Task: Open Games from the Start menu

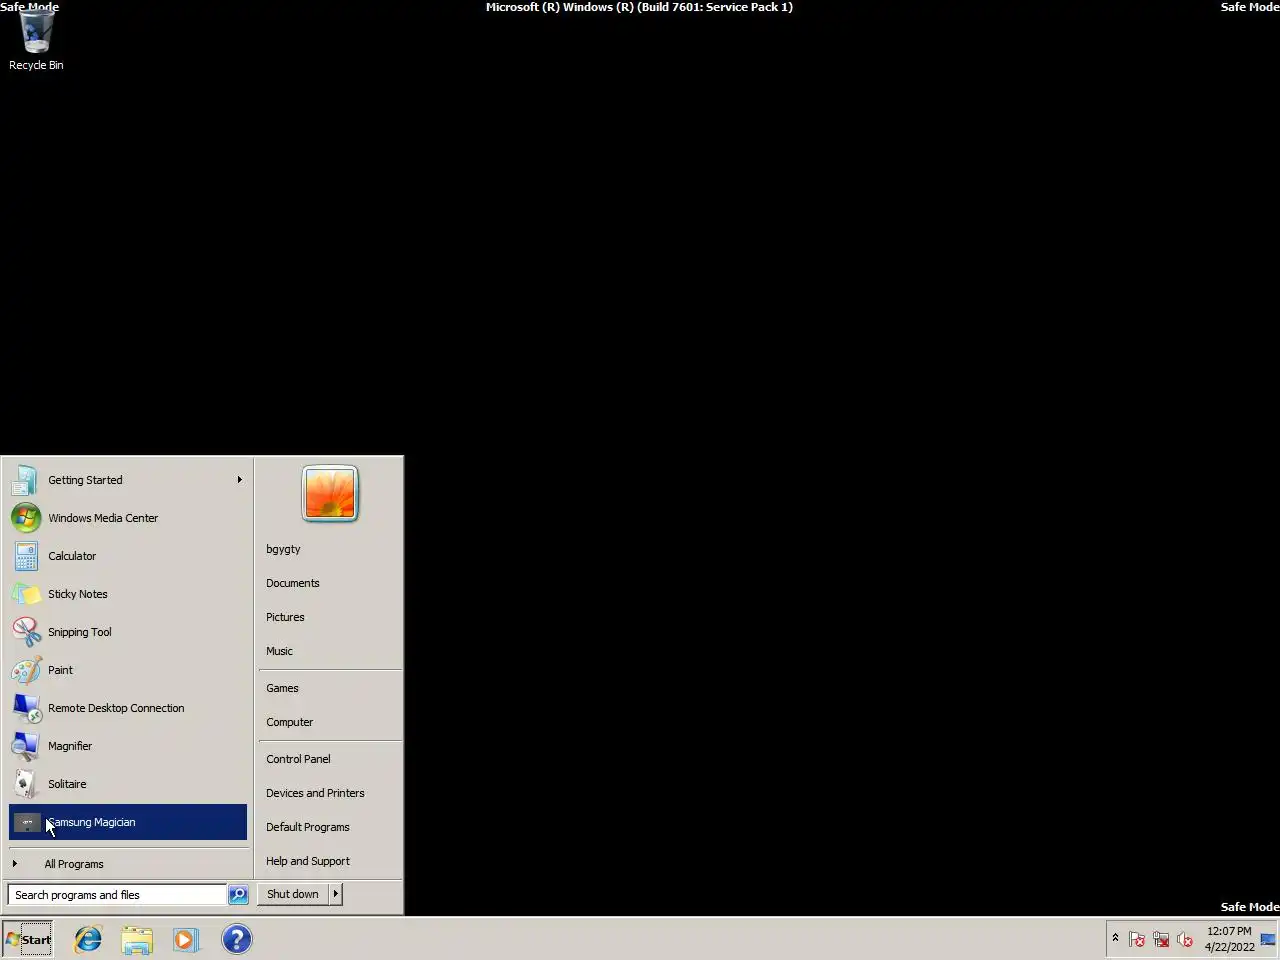Action: coord(282,688)
